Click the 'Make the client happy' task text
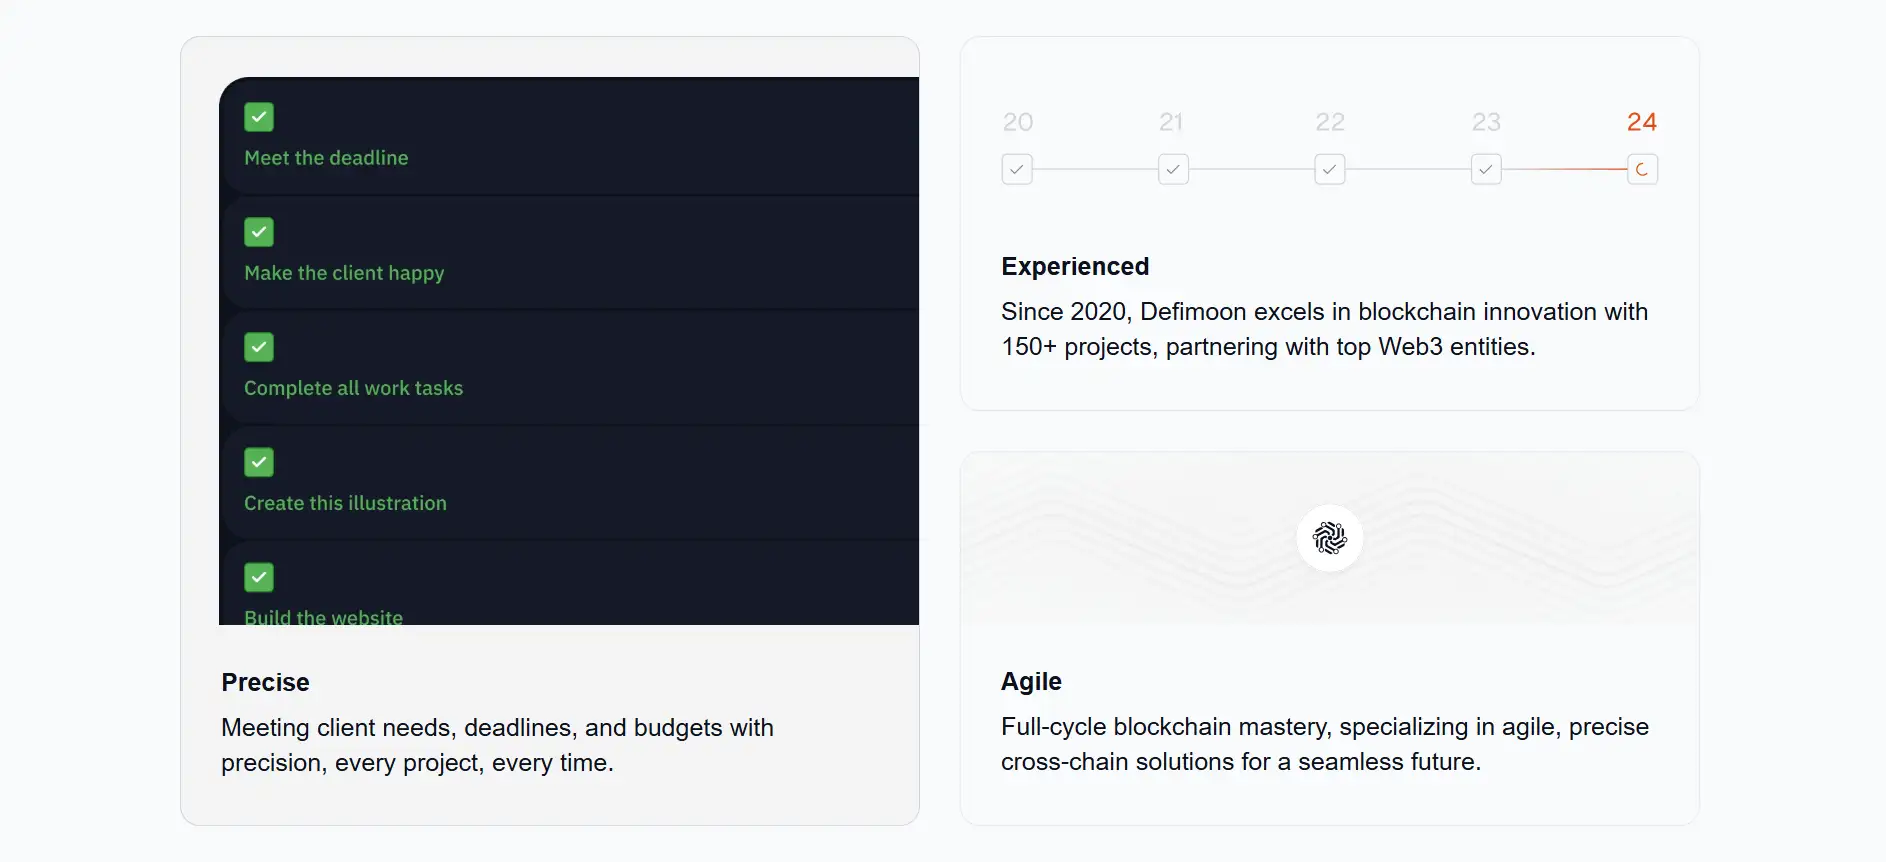The height and width of the screenshot is (862, 1886). tap(344, 273)
